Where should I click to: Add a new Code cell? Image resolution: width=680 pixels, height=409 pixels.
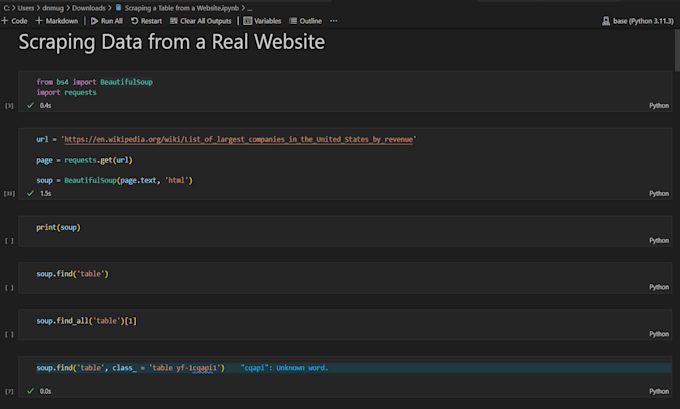click(x=15, y=20)
